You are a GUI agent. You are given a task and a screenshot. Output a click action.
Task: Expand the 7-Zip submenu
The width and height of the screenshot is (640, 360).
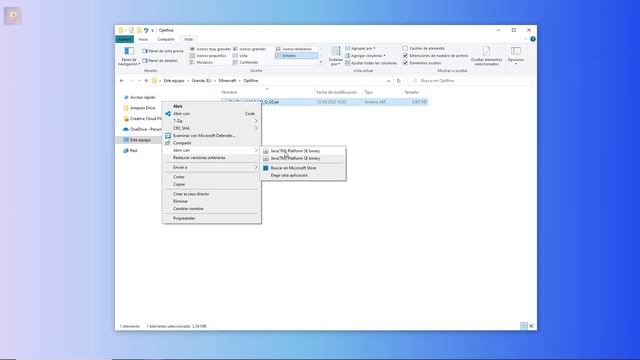click(211, 121)
